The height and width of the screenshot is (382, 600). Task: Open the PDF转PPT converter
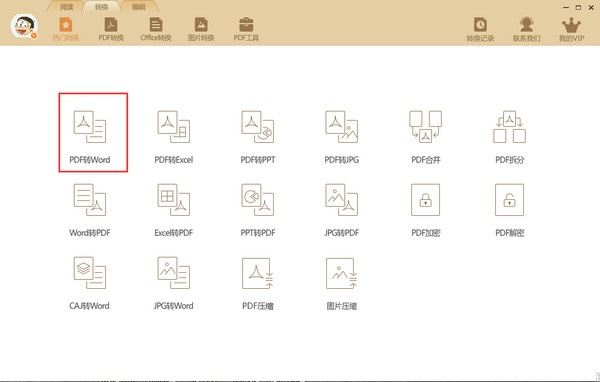[x=258, y=137]
